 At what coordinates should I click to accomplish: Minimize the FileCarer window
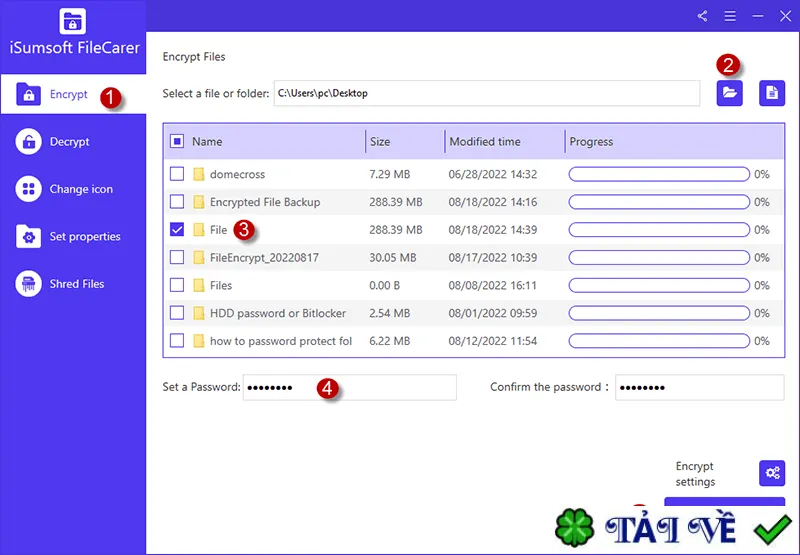tap(758, 16)
